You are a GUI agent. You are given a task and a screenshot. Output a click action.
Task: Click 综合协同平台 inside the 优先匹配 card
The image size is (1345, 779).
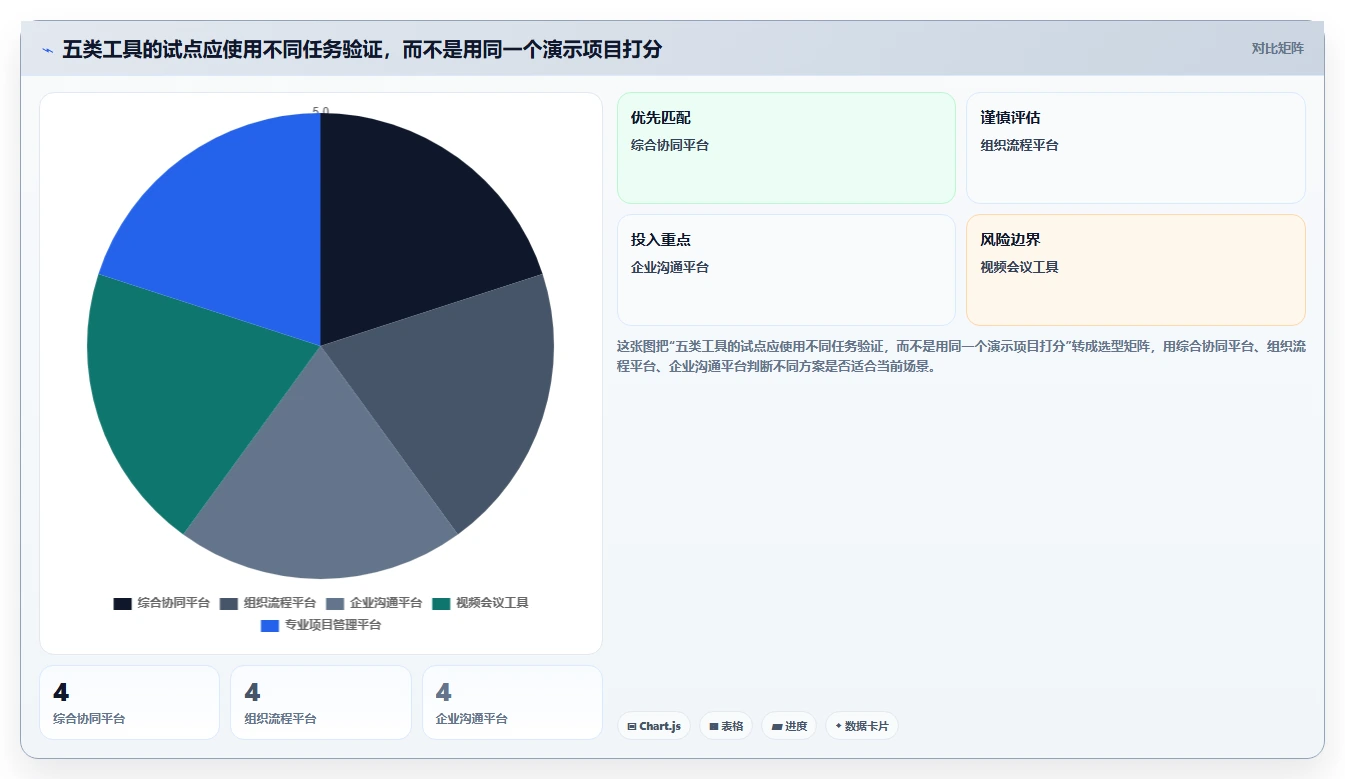[x=670, y=145]
